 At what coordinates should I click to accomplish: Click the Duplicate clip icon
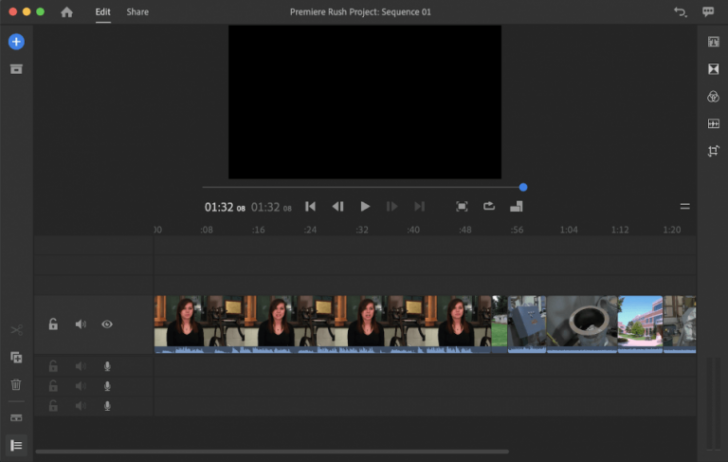tap(16, 358)
